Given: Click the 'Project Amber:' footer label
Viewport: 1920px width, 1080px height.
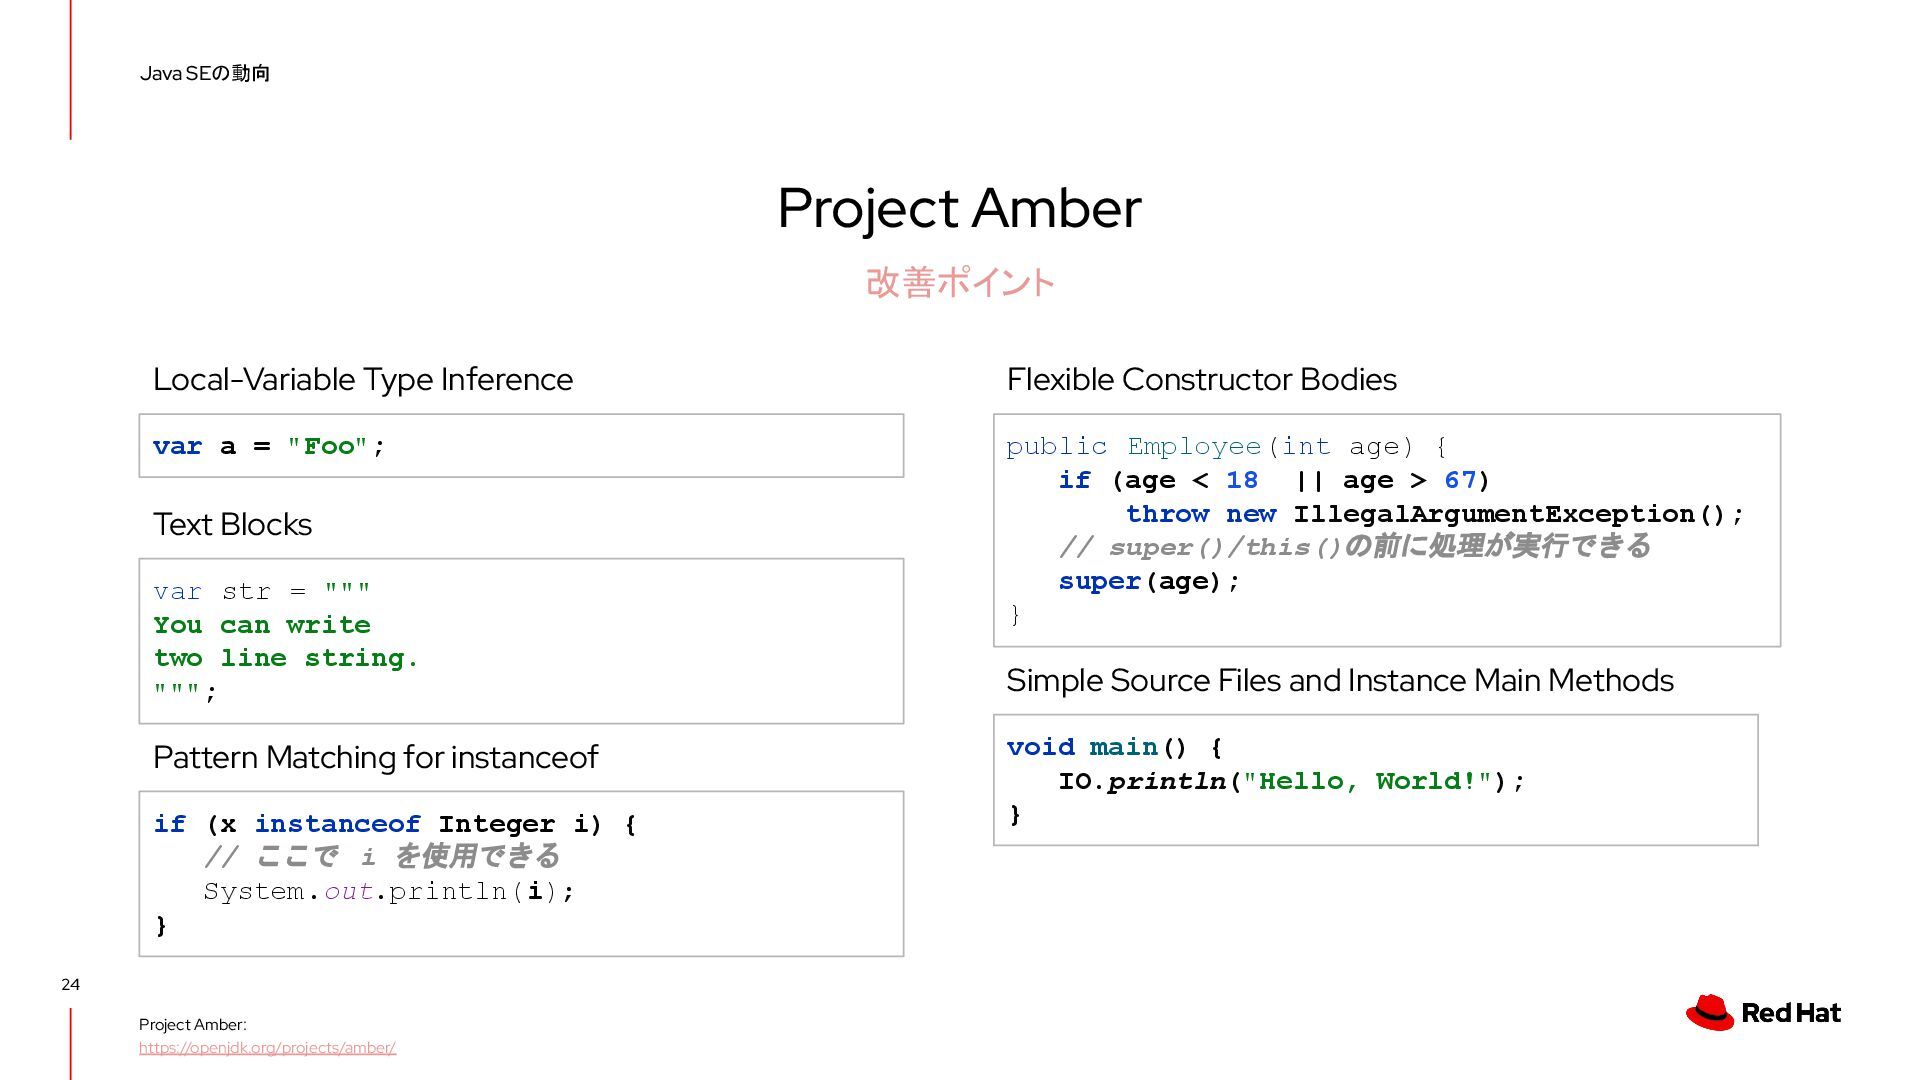Looking at the screenshot, I should [x=192, y=1025].
